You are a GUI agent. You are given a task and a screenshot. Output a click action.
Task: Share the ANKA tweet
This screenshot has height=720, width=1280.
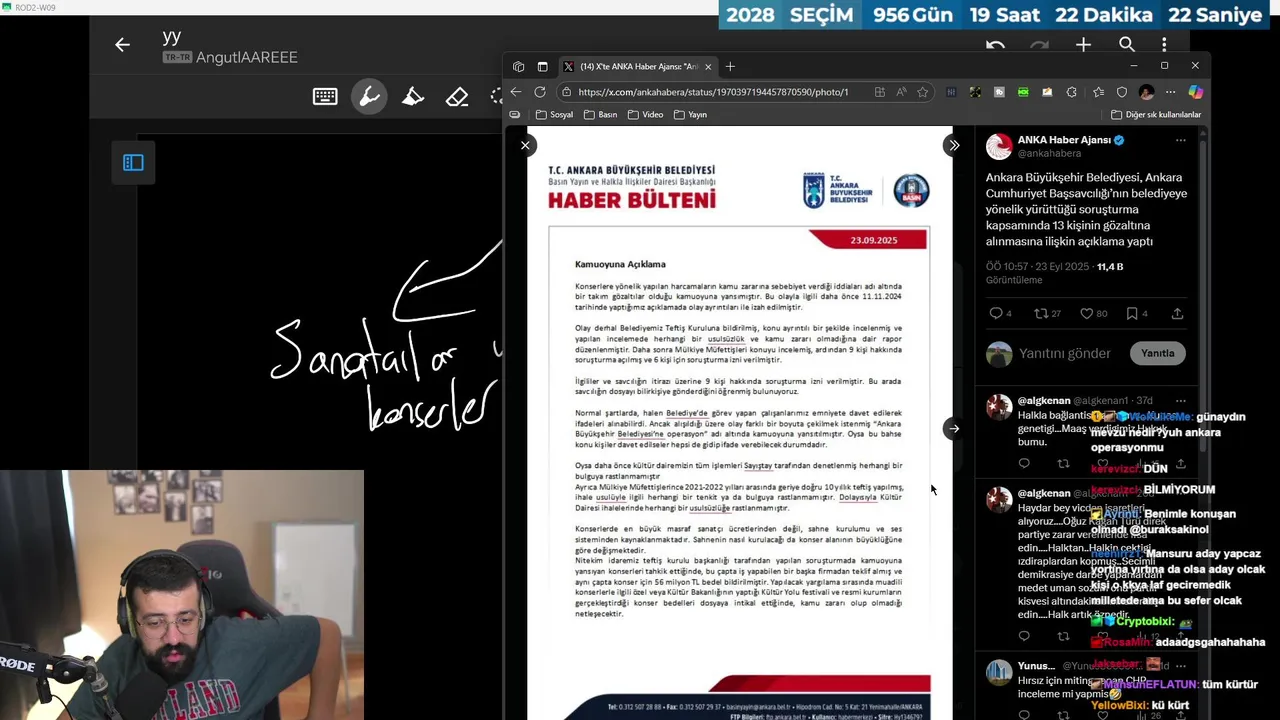1177,314
